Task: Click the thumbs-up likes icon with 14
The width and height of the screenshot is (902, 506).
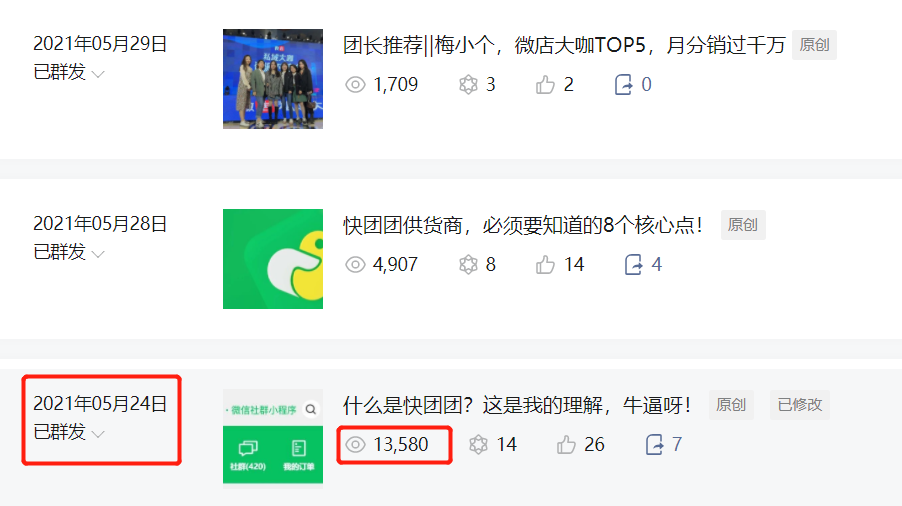Action: click(x=545, y=264)
